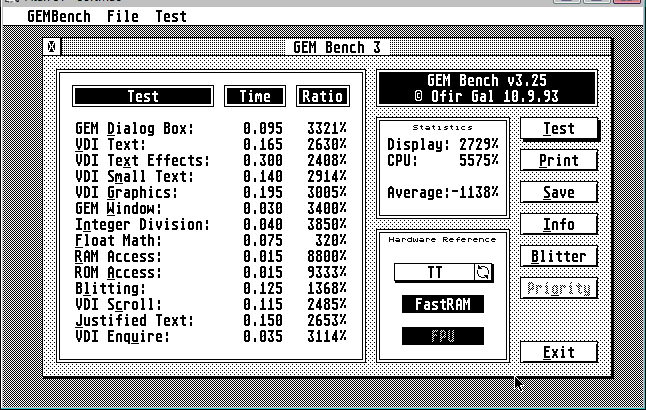Click the Save button

(x=559, y=192)
